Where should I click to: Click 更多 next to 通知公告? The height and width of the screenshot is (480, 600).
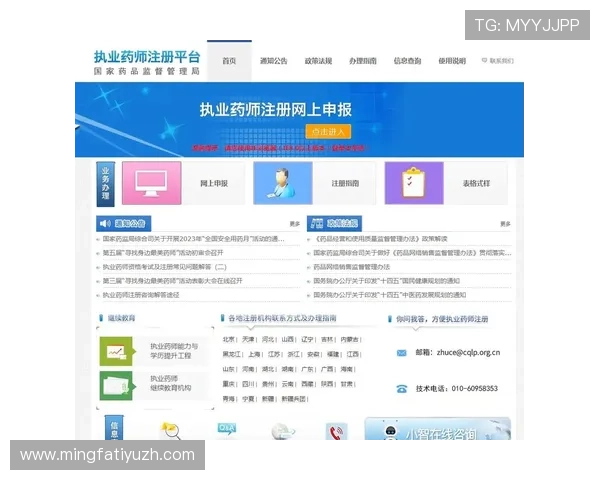(295, 224)
